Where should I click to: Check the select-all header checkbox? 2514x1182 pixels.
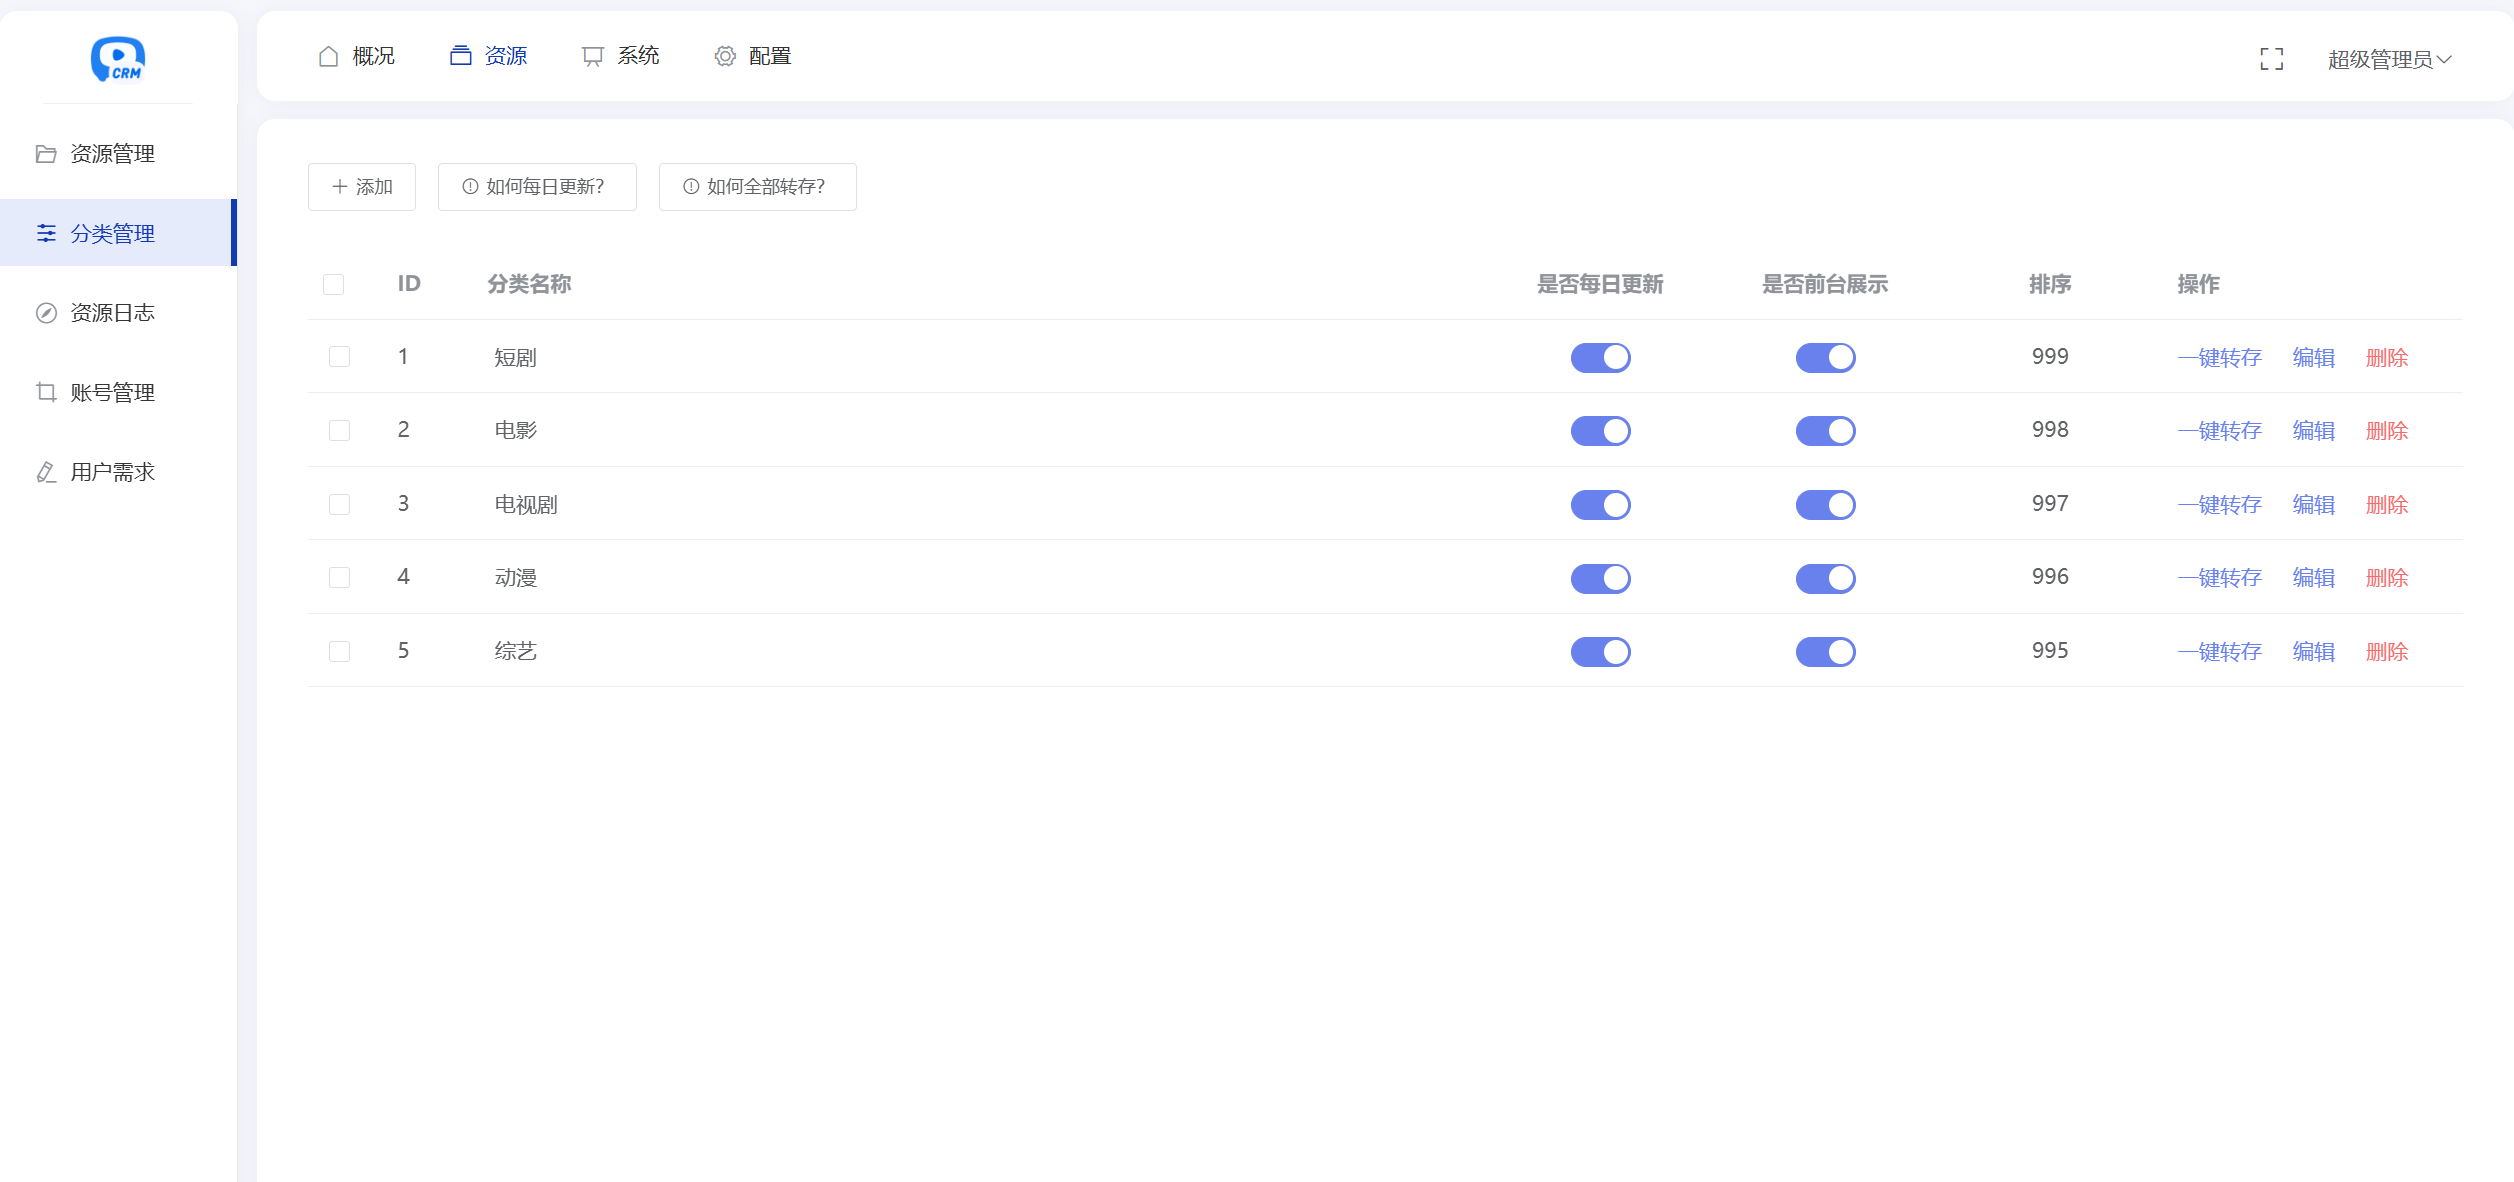(x=334, y=285)
